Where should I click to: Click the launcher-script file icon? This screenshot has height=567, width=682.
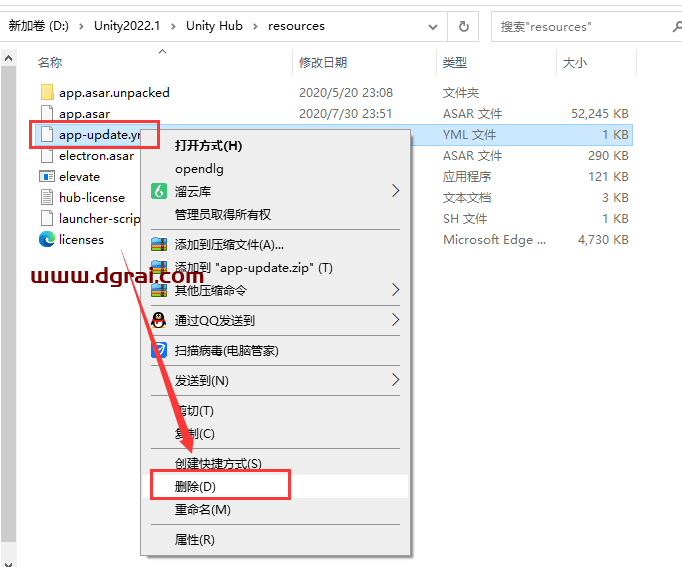[x=47, y=218]
